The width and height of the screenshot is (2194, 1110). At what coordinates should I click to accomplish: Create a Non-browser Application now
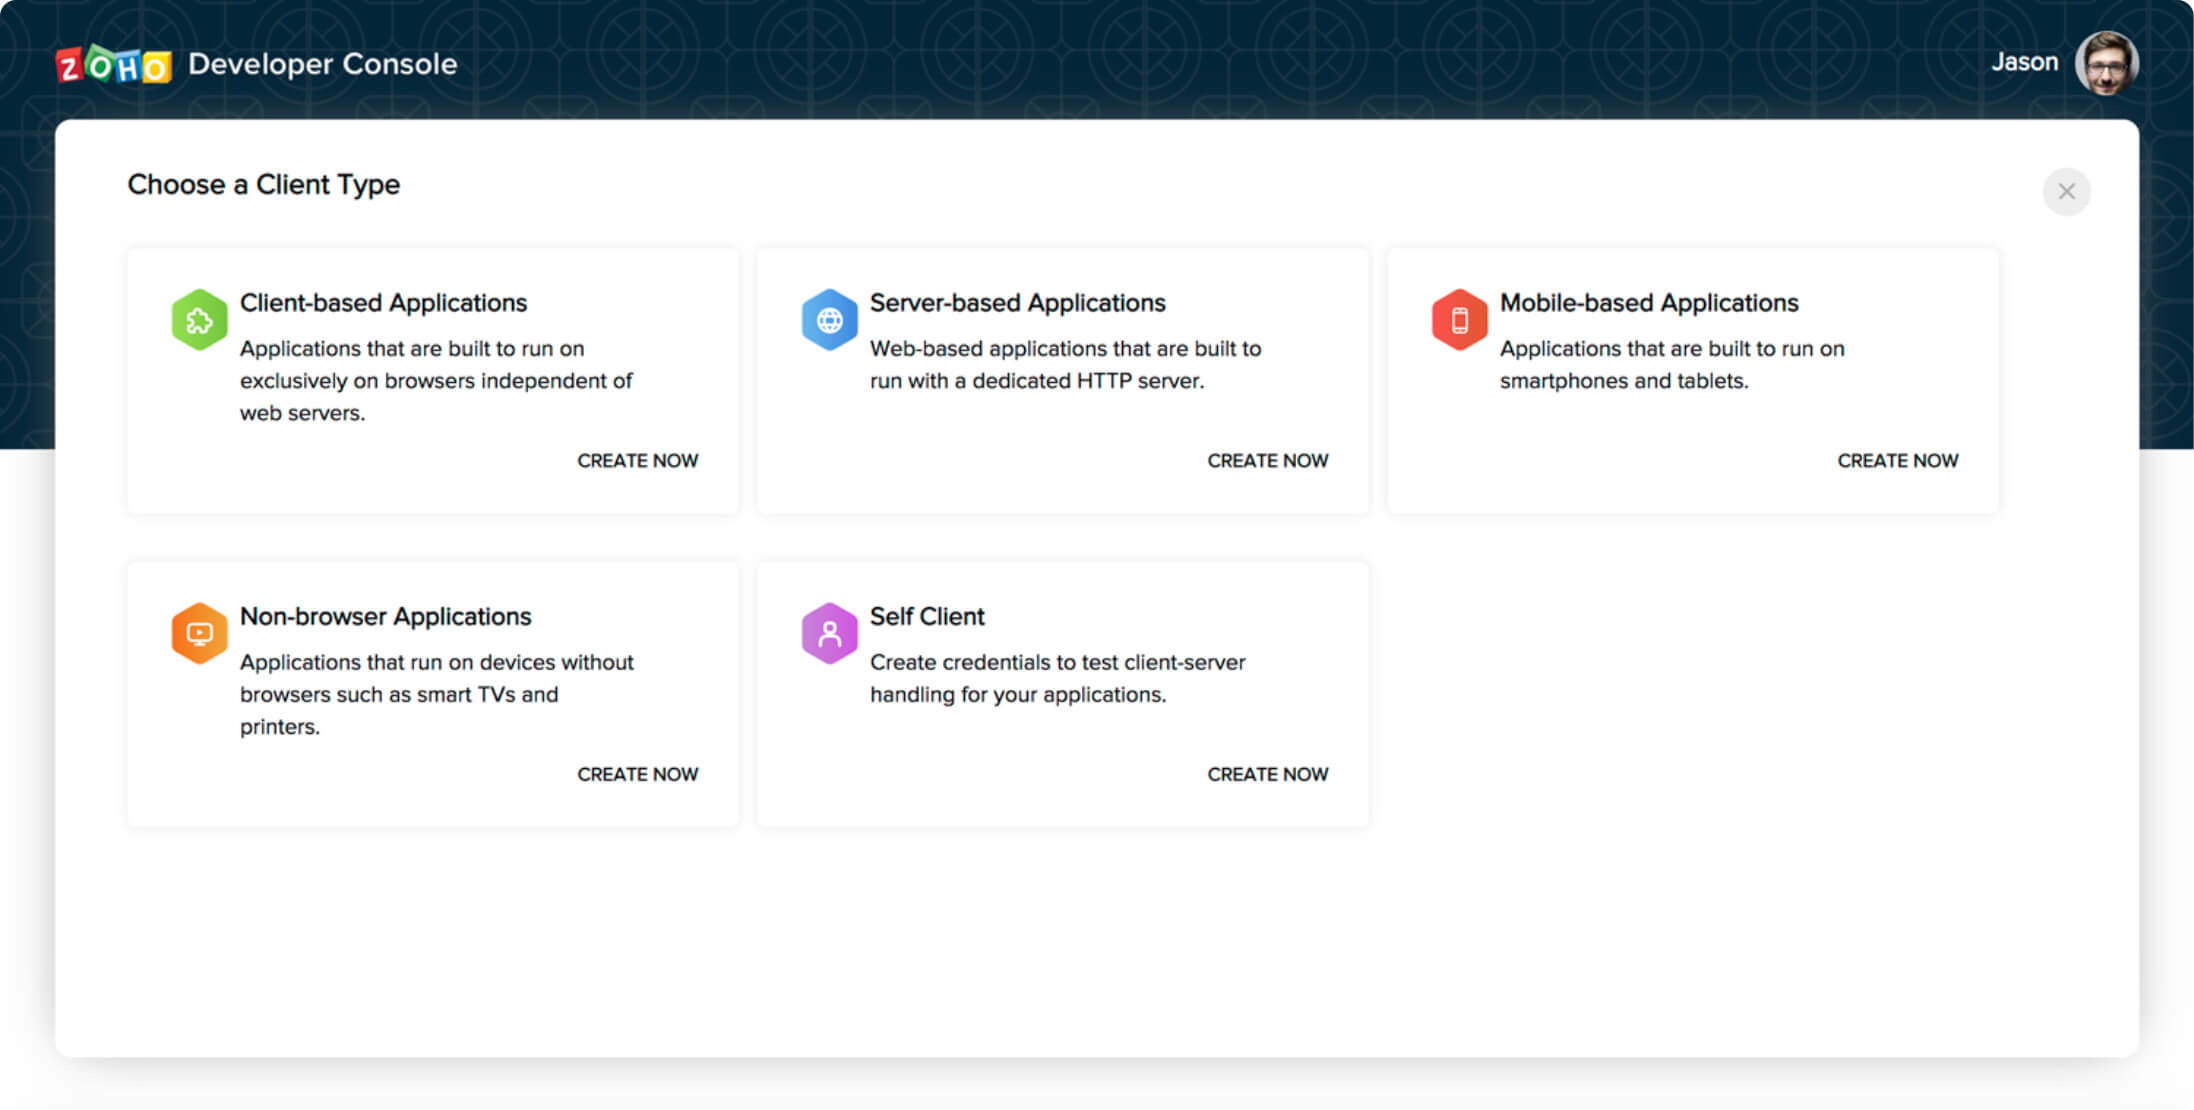637,774
